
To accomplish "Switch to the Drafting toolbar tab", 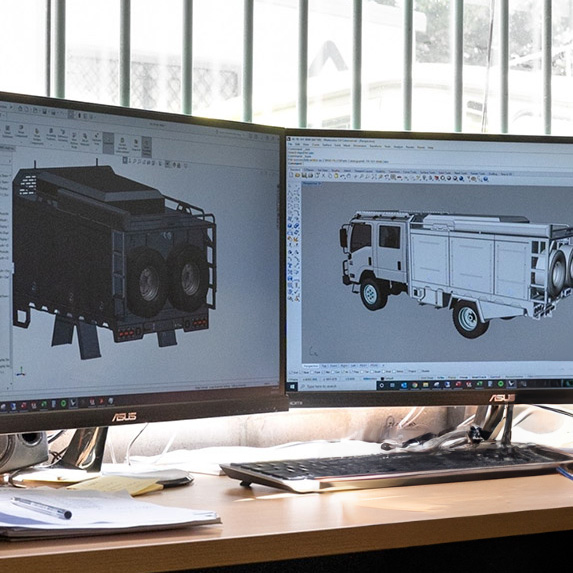I will (x=493, y=174).
